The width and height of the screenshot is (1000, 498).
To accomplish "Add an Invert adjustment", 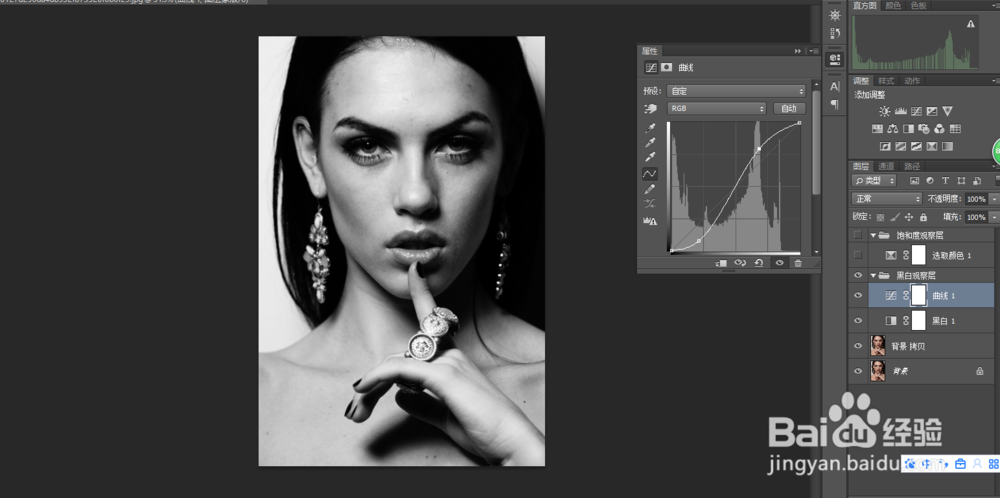I will (885, 147).
